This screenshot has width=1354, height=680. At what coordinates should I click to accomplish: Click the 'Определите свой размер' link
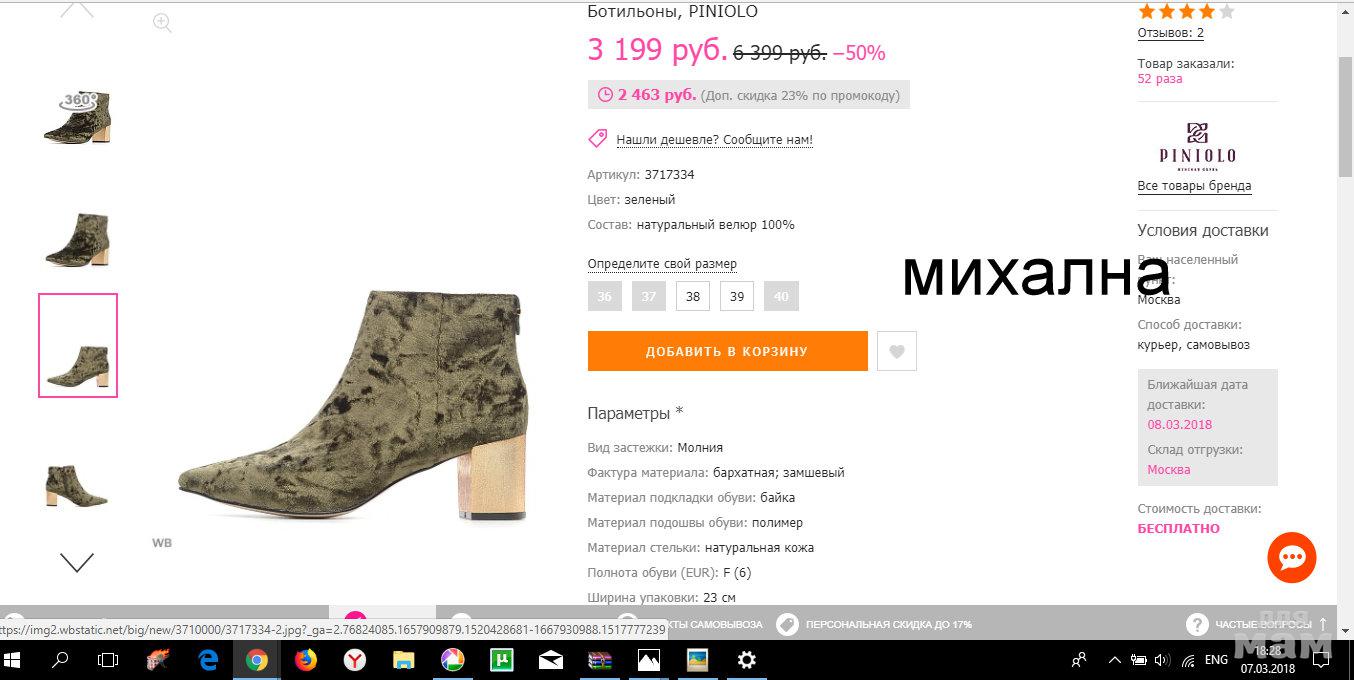point(662,264)
